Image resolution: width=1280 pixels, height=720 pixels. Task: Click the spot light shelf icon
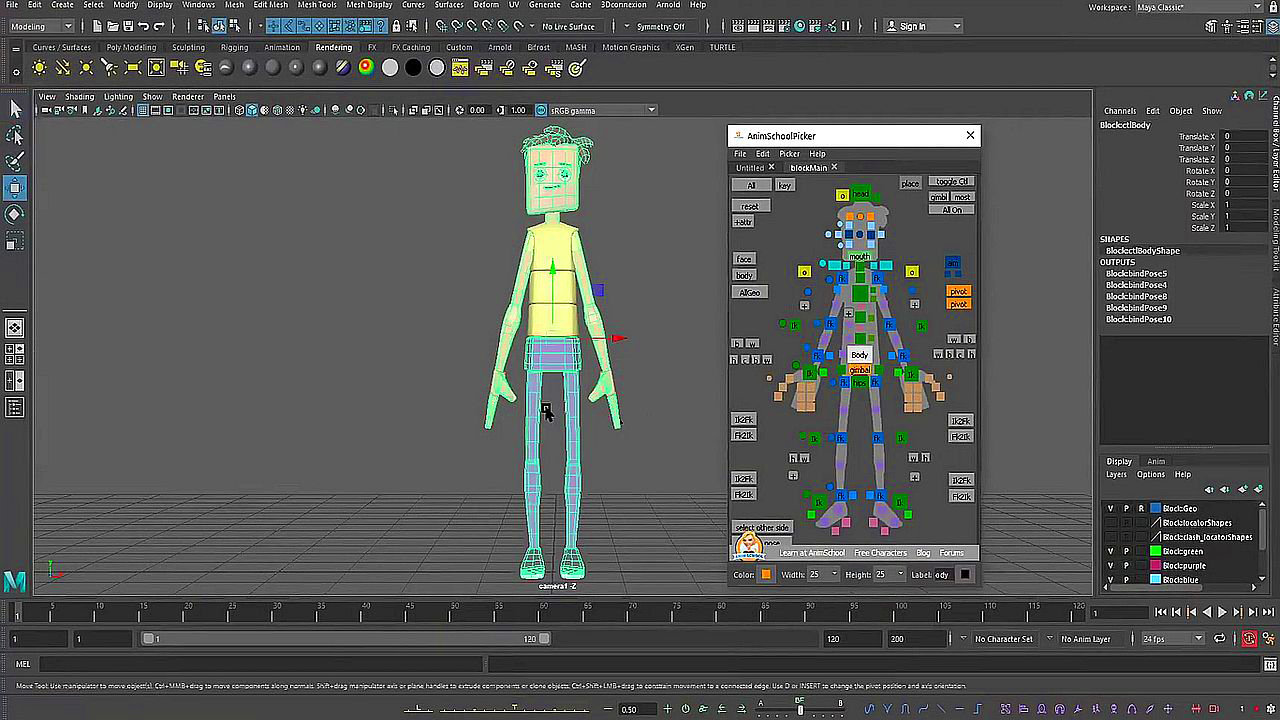click(x=109, y=68)
